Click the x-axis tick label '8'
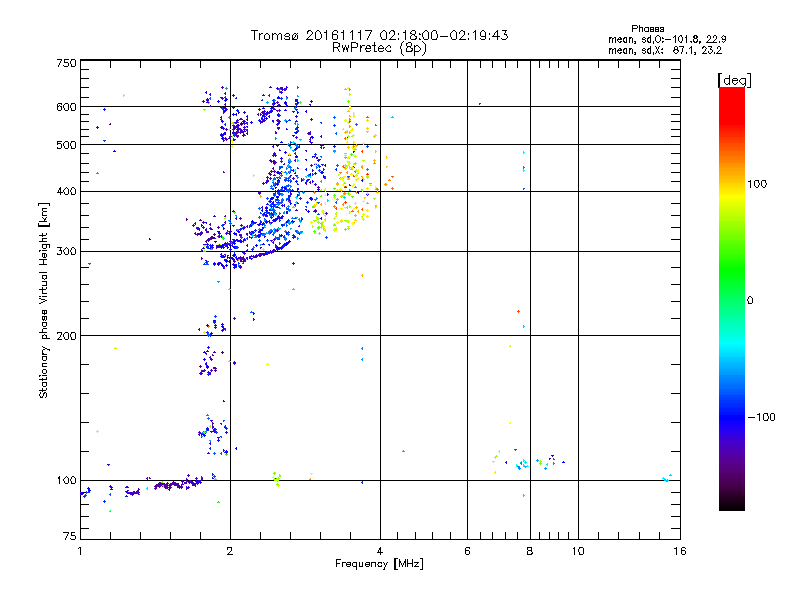The width and height of the screenshot is (800, 600). tap(530, 551)
